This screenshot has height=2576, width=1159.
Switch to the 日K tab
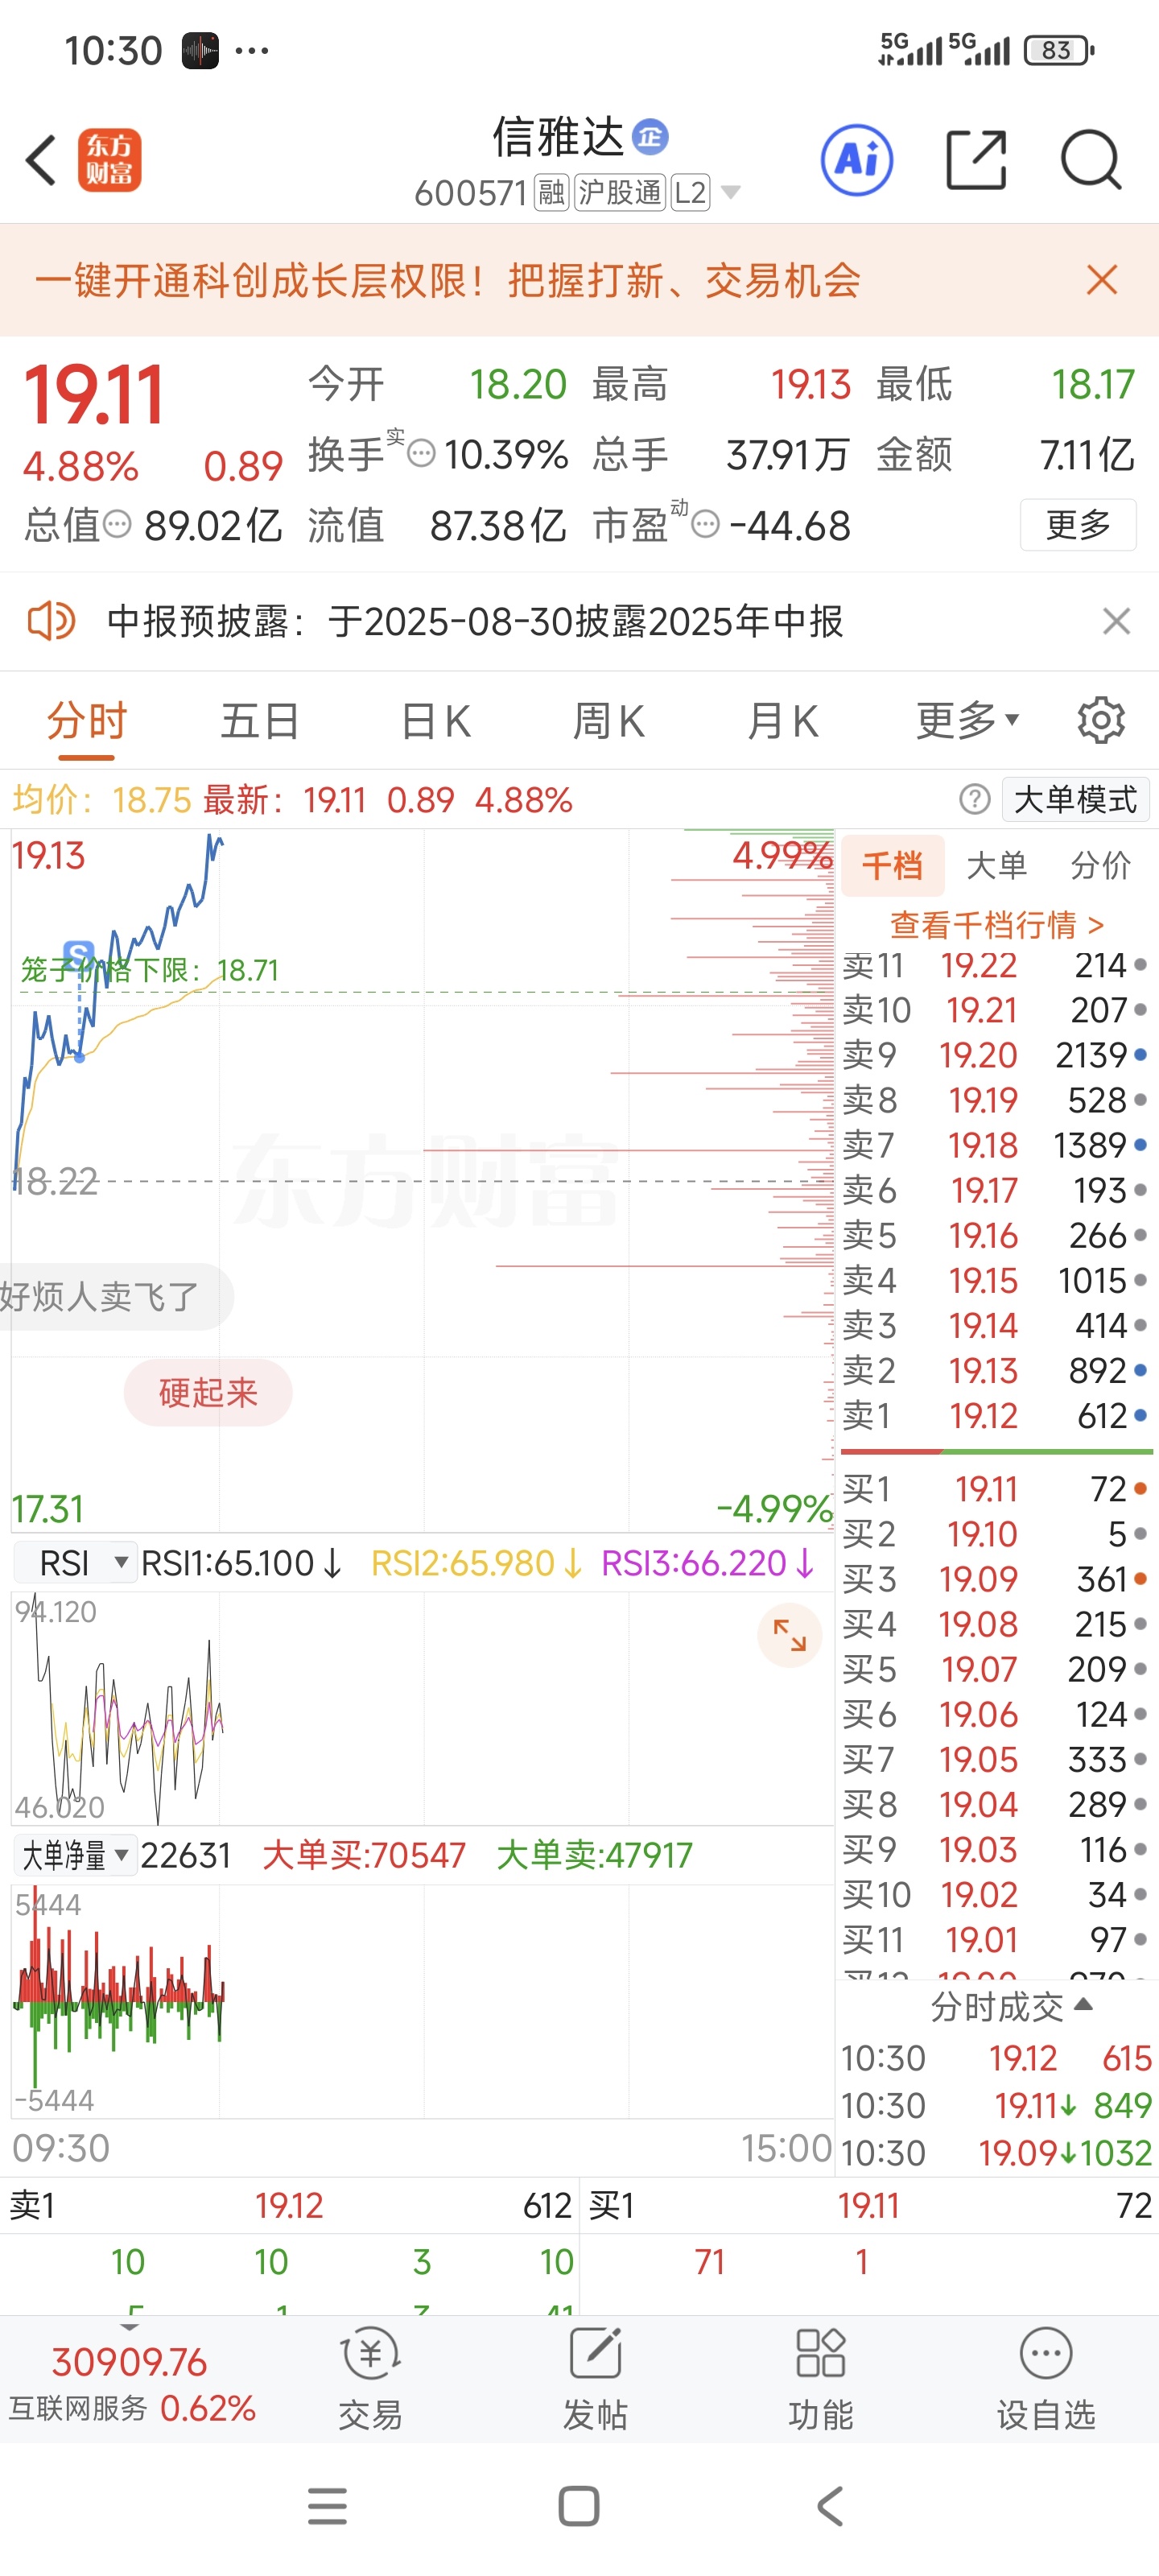pyautogui.click(x=435, y=721)
